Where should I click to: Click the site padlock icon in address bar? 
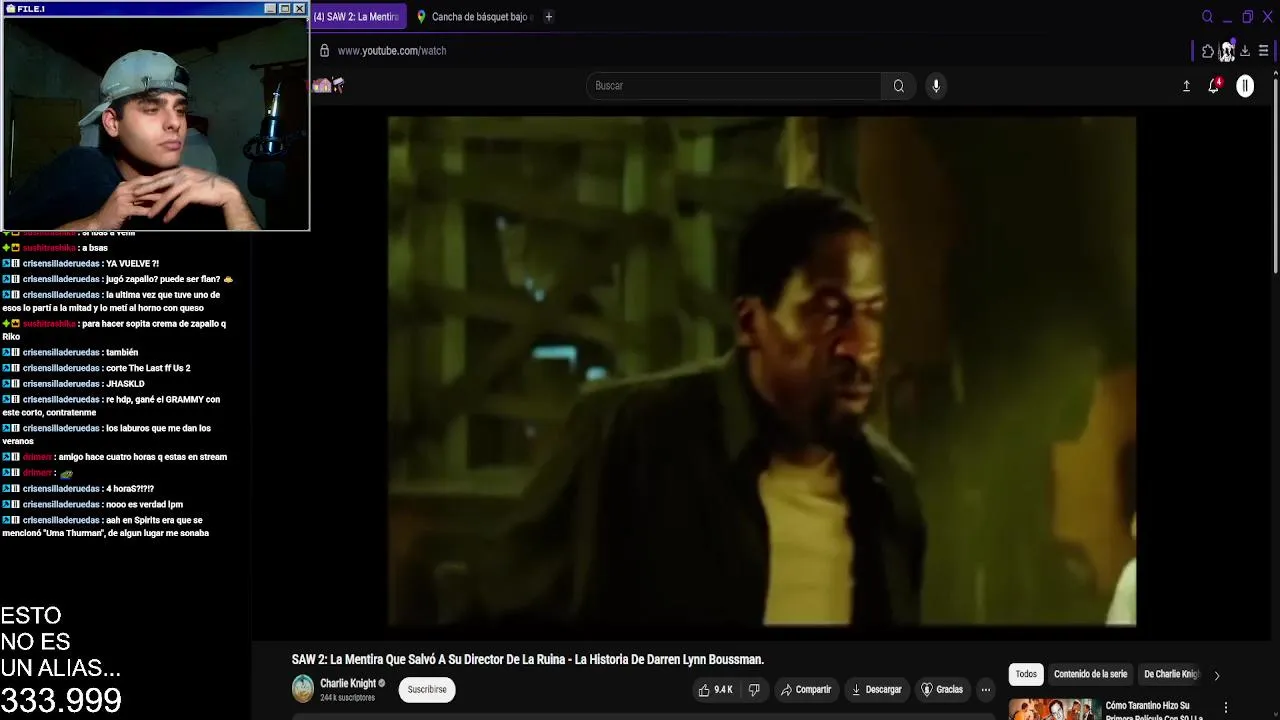coord(324,50)
